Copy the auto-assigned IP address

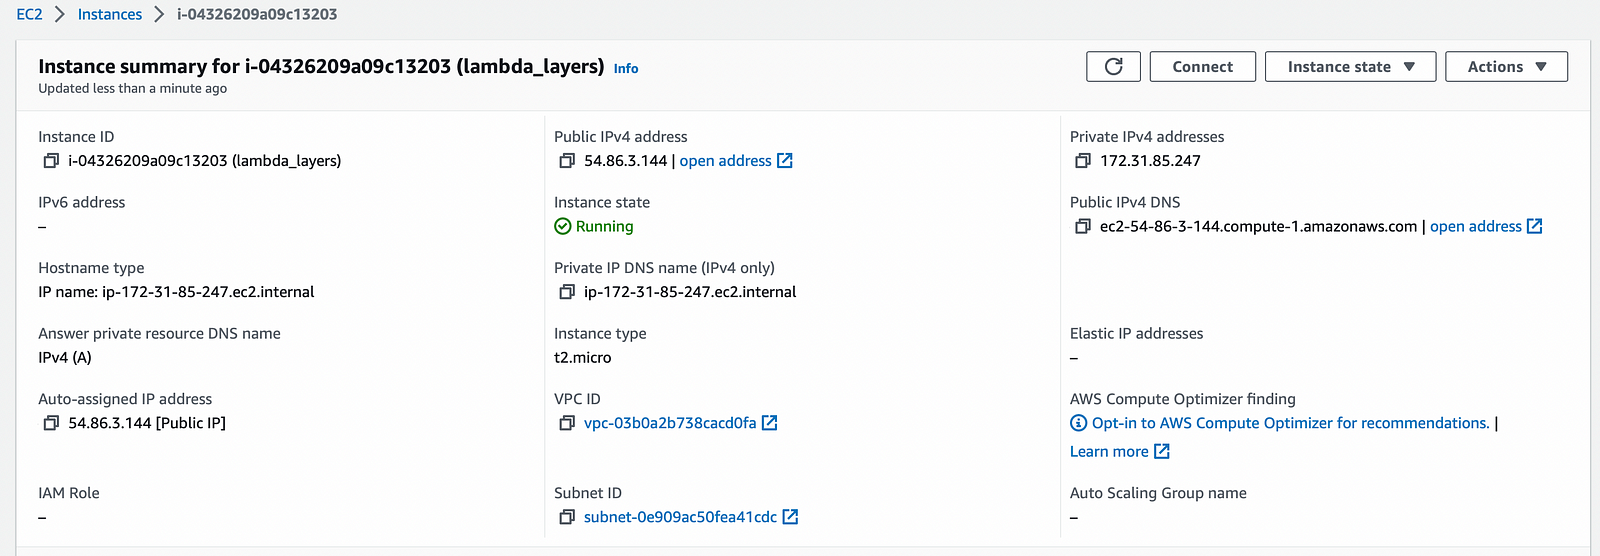[x=51, y=423]
